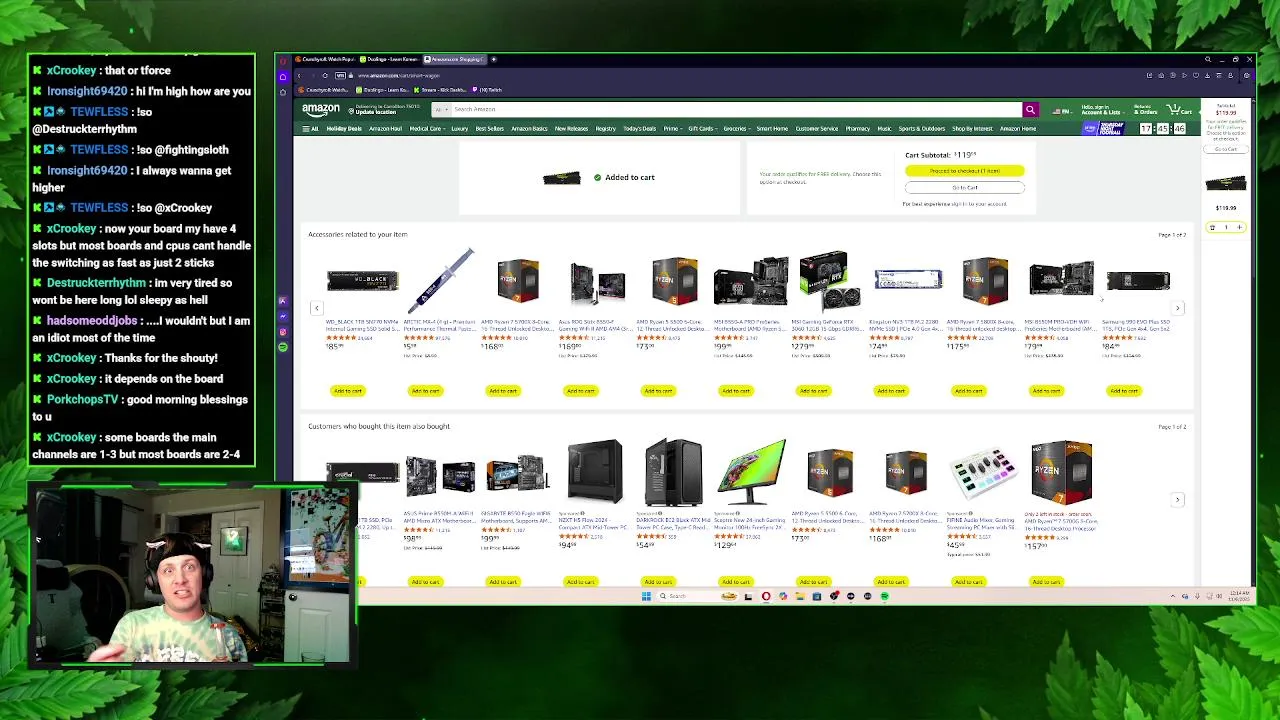This screenshot has width=1280, height=720.
Task: Click Proceed to checkout (1 item) button
Action: click(964, 171)
